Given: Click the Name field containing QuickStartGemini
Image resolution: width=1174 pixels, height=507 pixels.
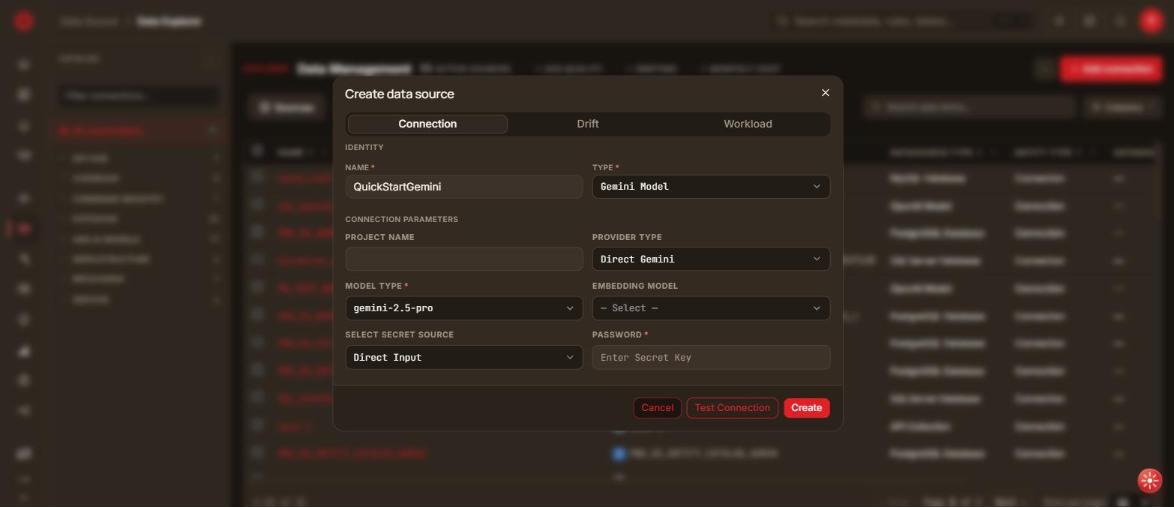Looking at the screenshot, I should tap(464, 186).
